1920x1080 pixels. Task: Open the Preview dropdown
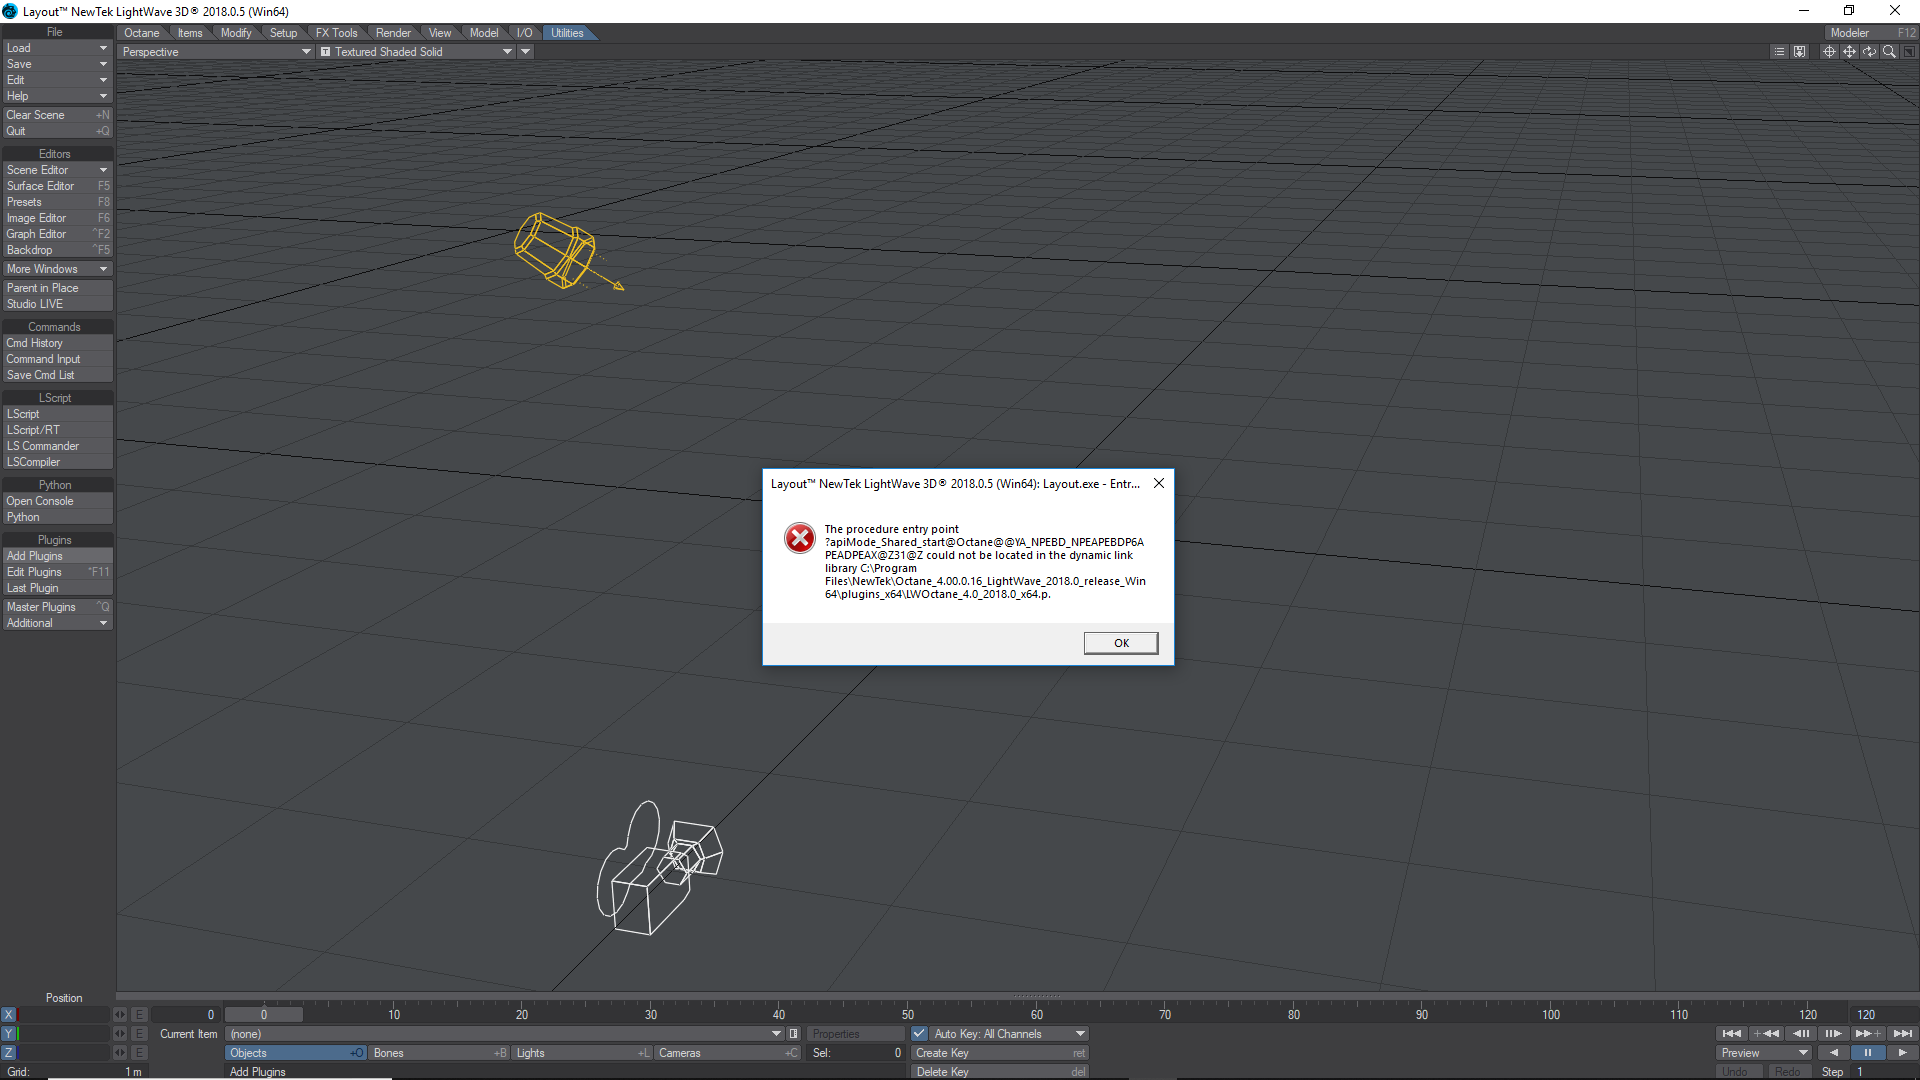tap(1765, 1053)
